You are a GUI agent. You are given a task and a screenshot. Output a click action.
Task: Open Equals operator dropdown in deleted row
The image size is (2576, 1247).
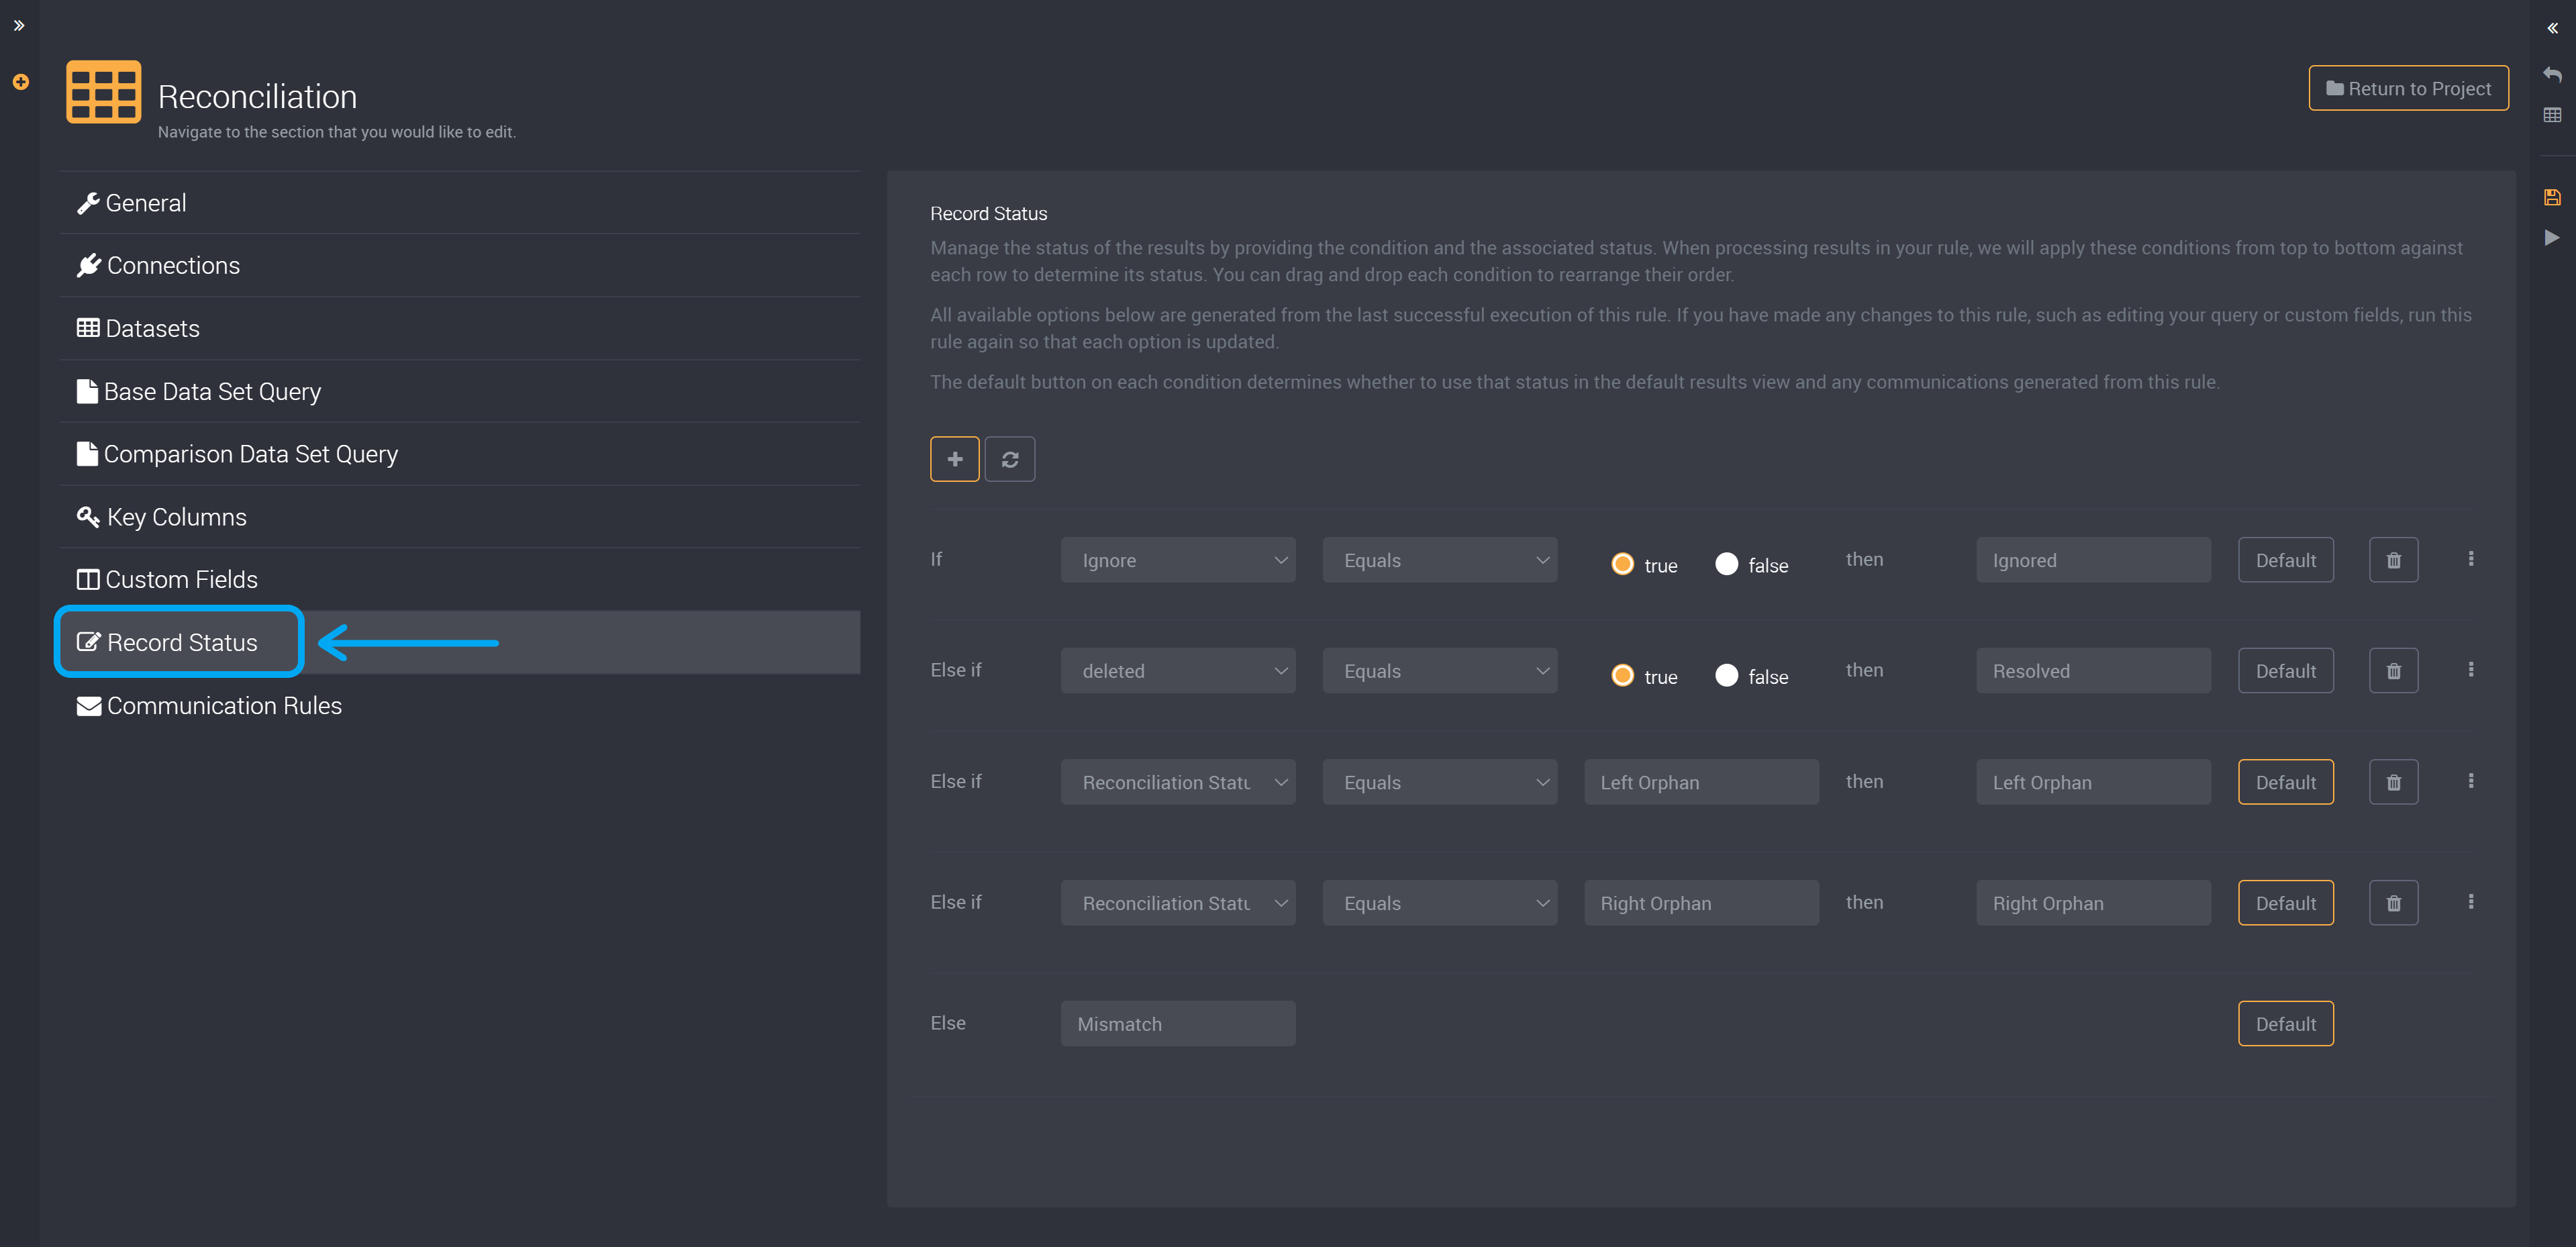(1440, 671)
